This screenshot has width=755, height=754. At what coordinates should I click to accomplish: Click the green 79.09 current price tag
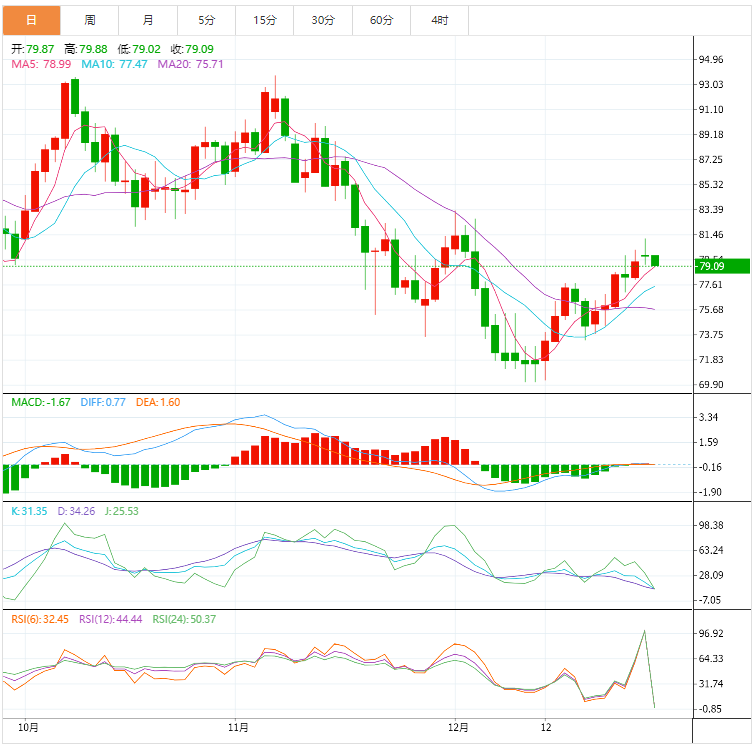pyautogui.click(x=722, y=266)
